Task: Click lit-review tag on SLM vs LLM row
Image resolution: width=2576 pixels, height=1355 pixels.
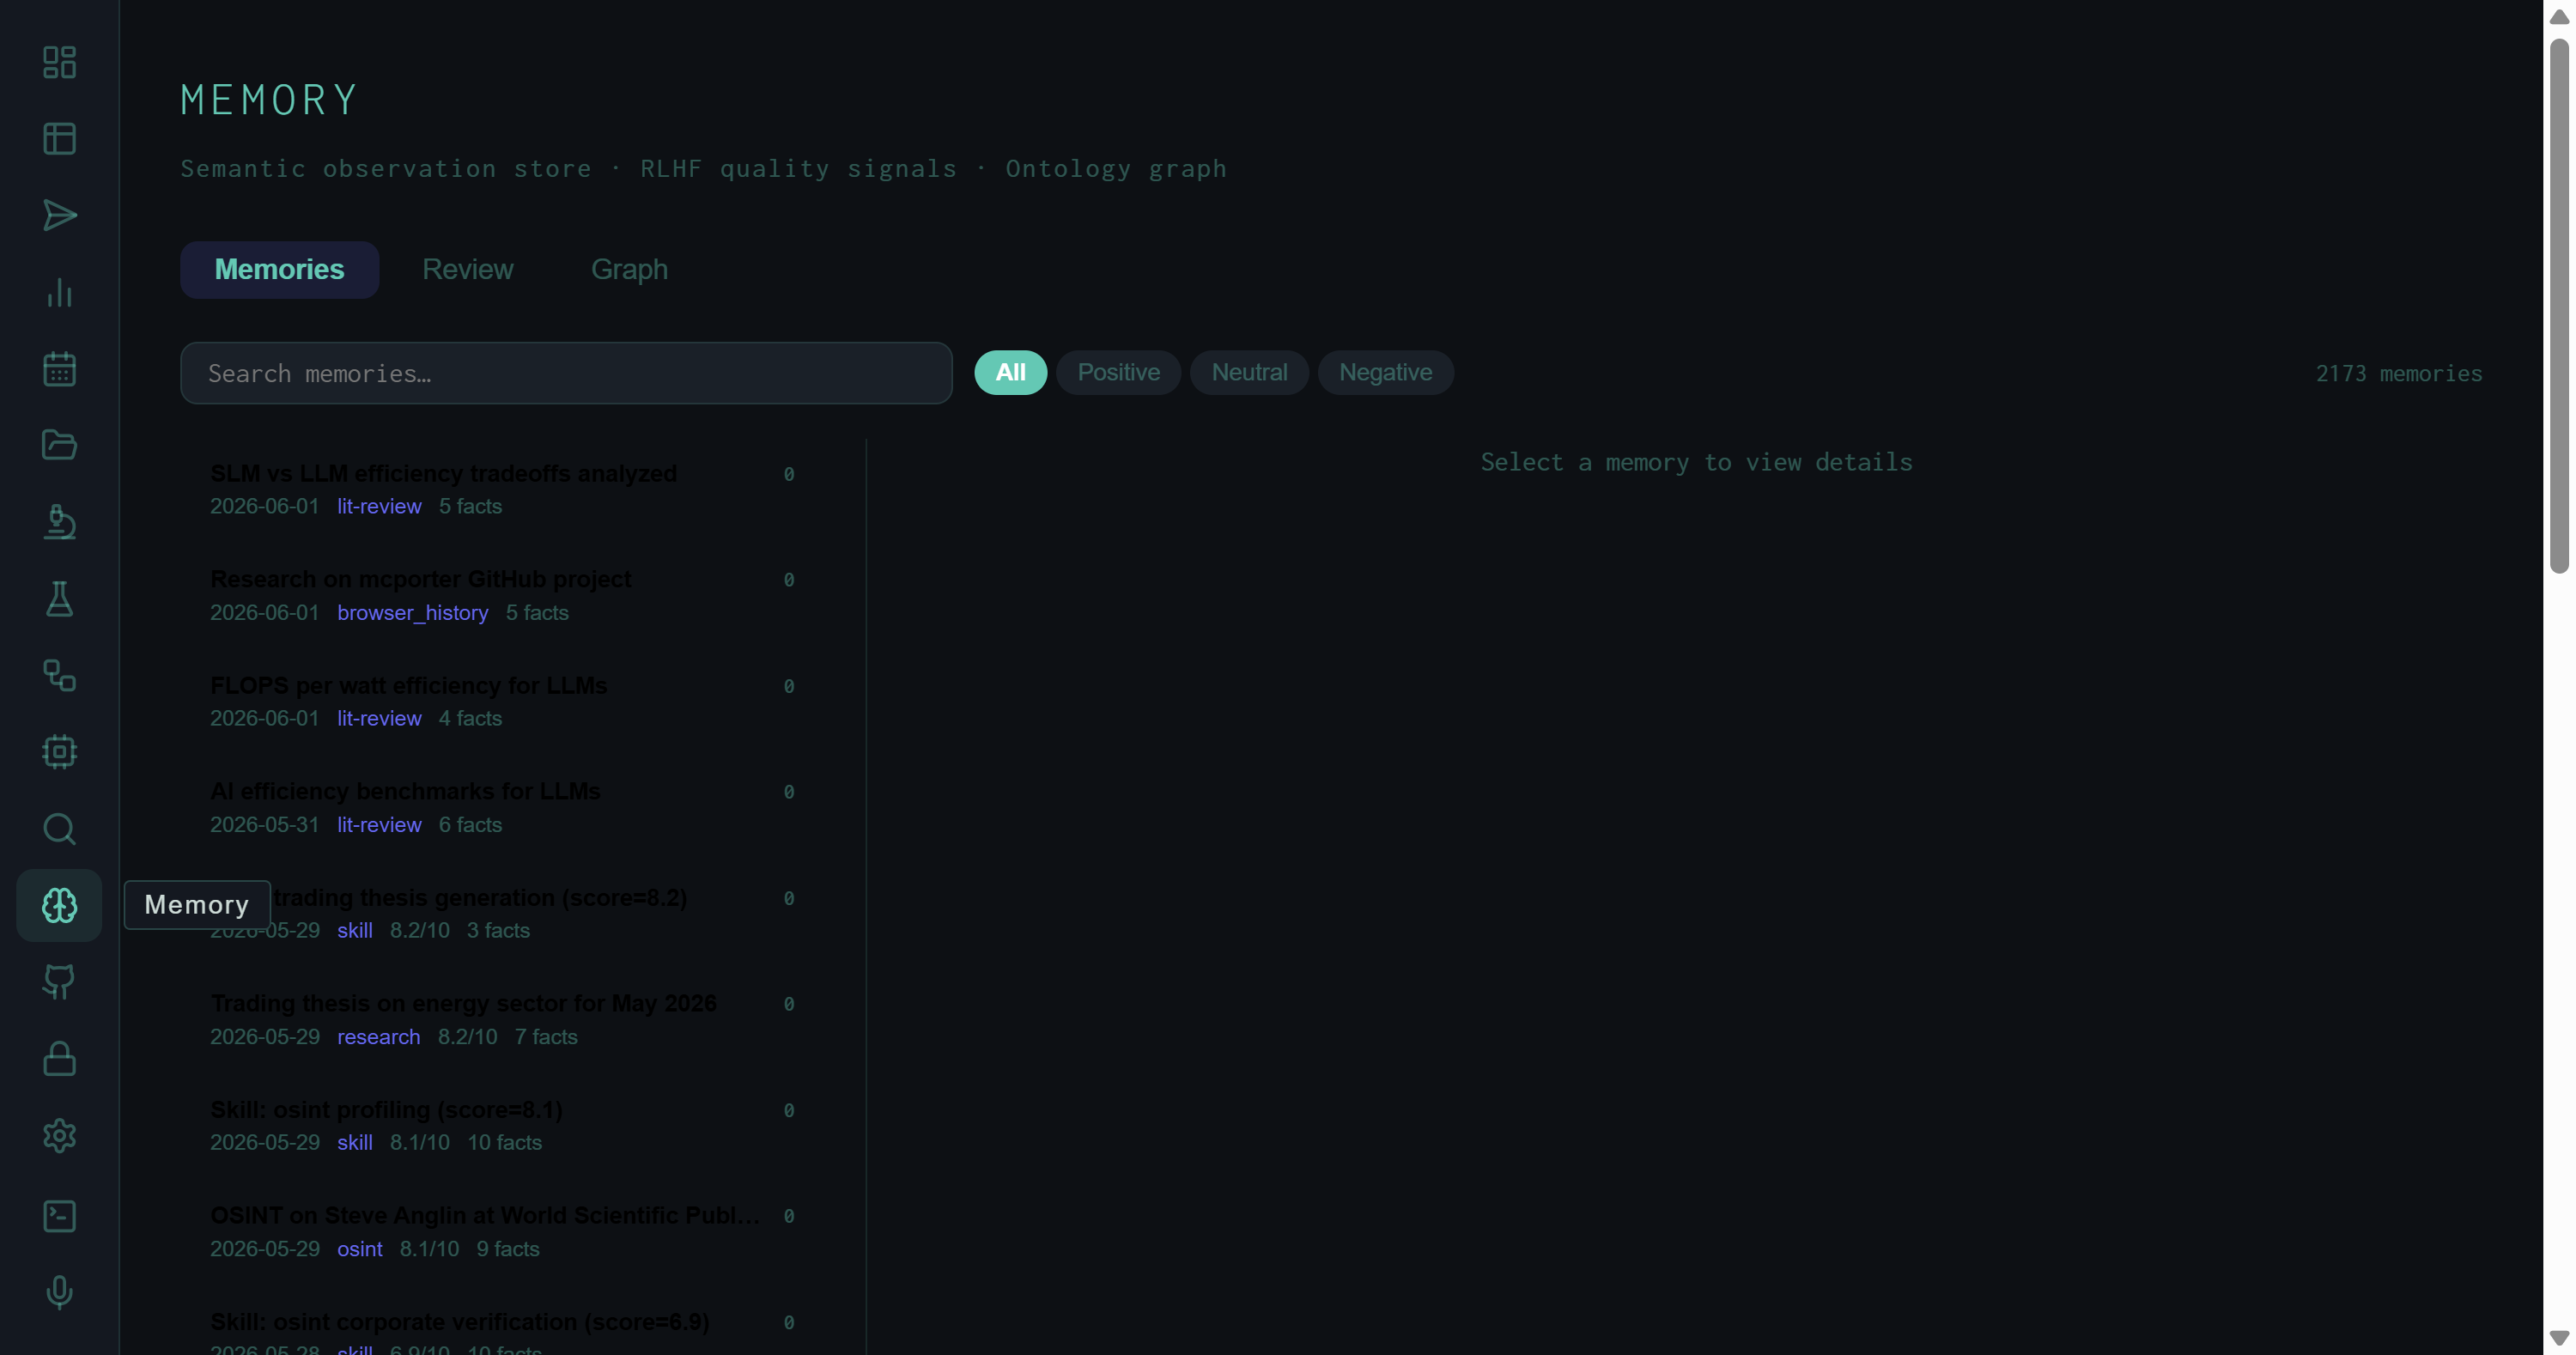Action: click(379, 506)
